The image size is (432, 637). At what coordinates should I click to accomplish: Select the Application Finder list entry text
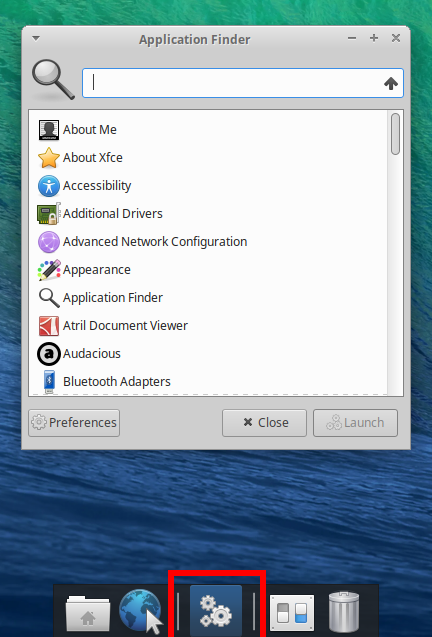pyautogui.click(x=113, y=298)
